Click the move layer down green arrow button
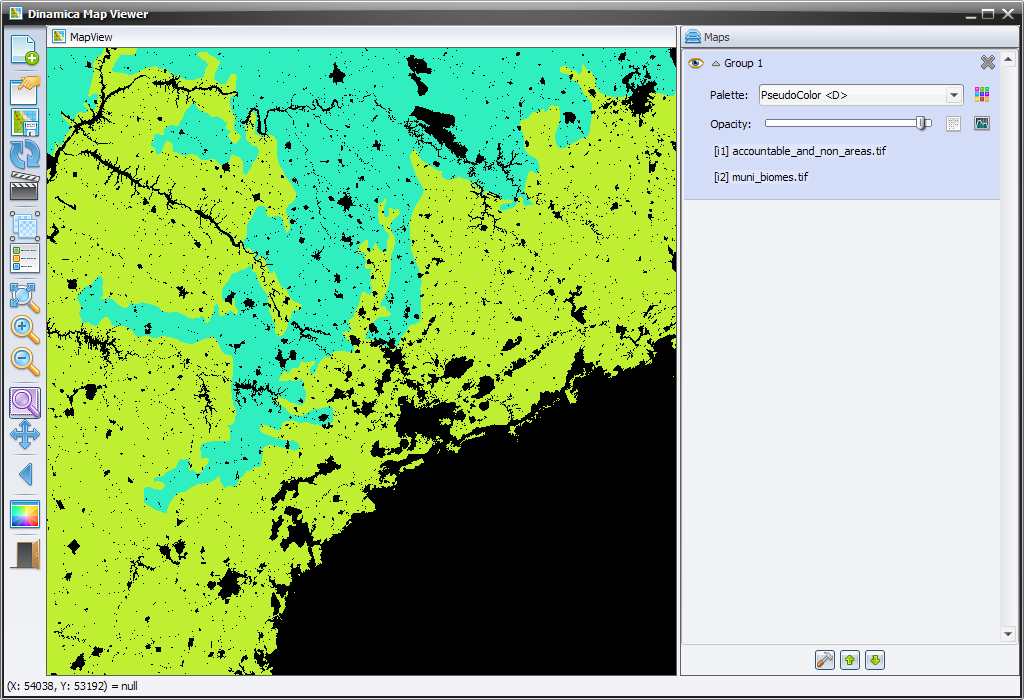The image size is (1024, 700). (875, 660)
